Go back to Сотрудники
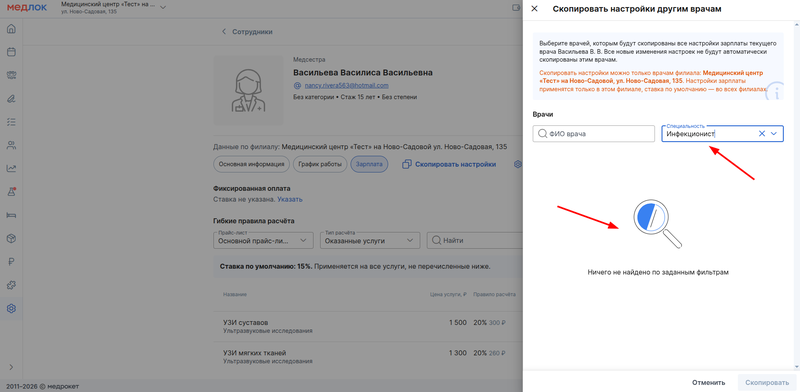Viewport: 800px width, 392px height. click(247, 32)
